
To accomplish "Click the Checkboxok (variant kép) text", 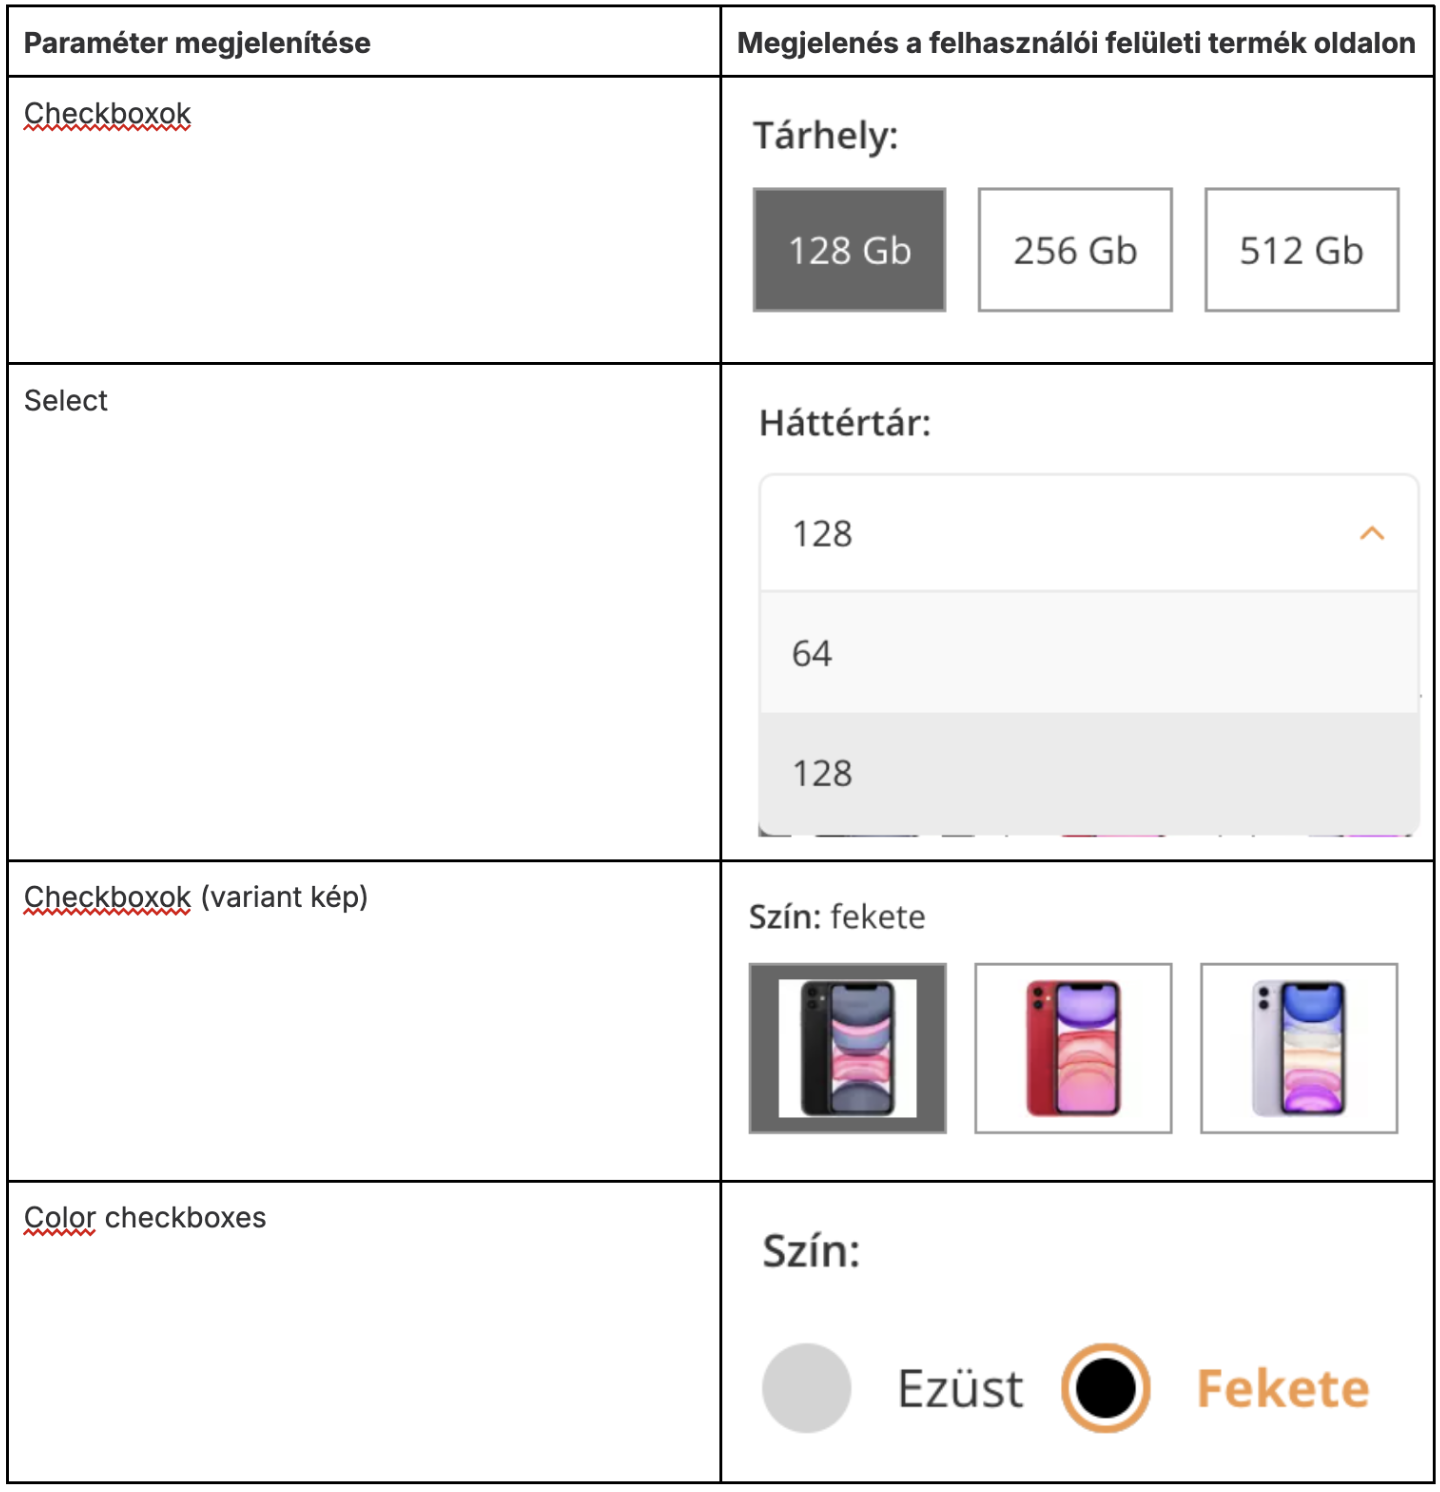I will (196, 897).
